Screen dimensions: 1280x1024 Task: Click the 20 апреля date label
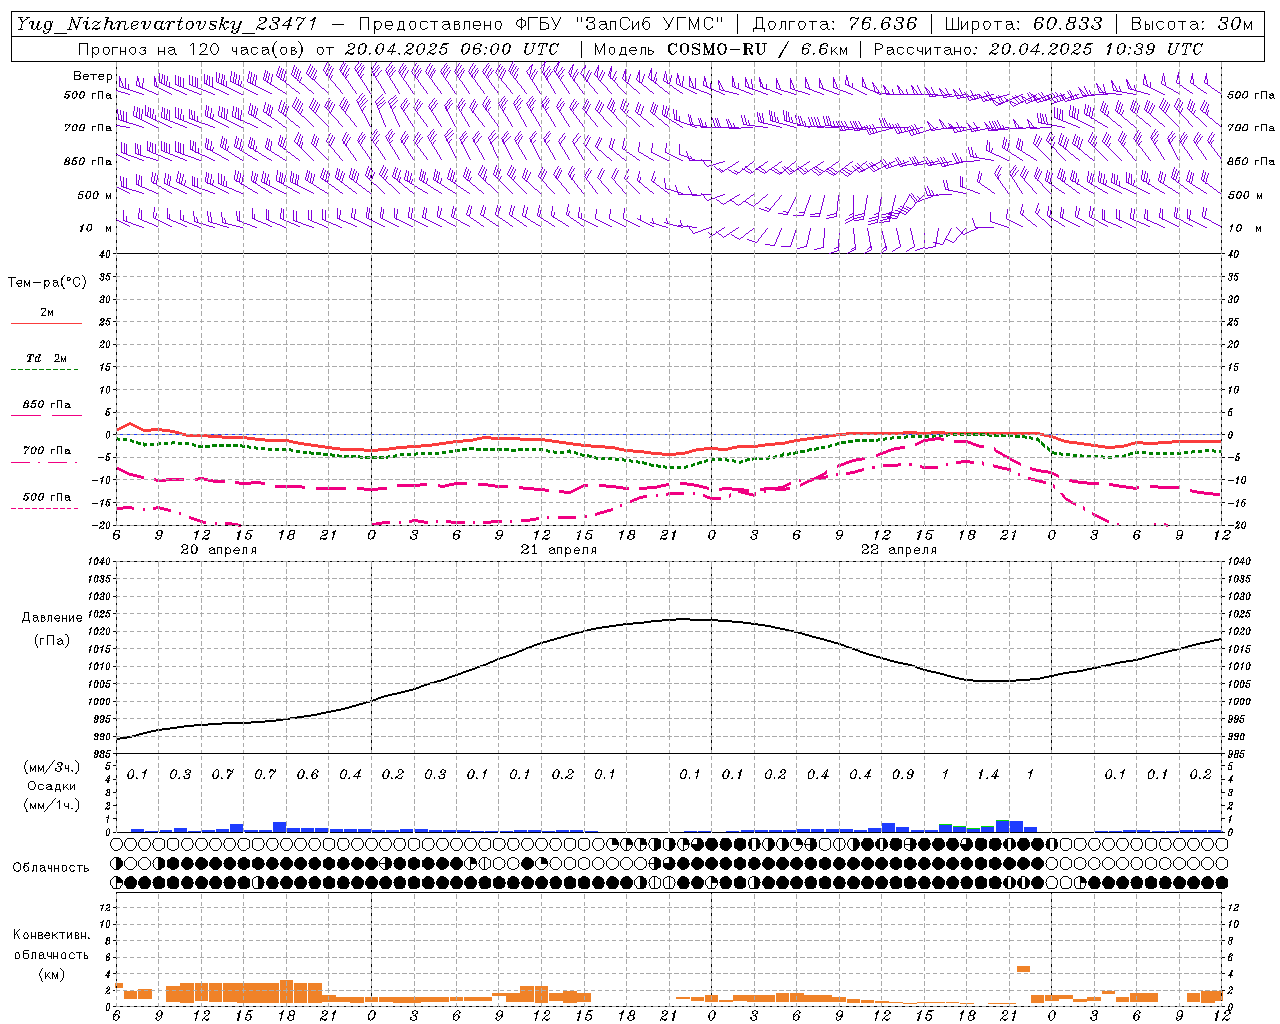(x=218, y=550)
